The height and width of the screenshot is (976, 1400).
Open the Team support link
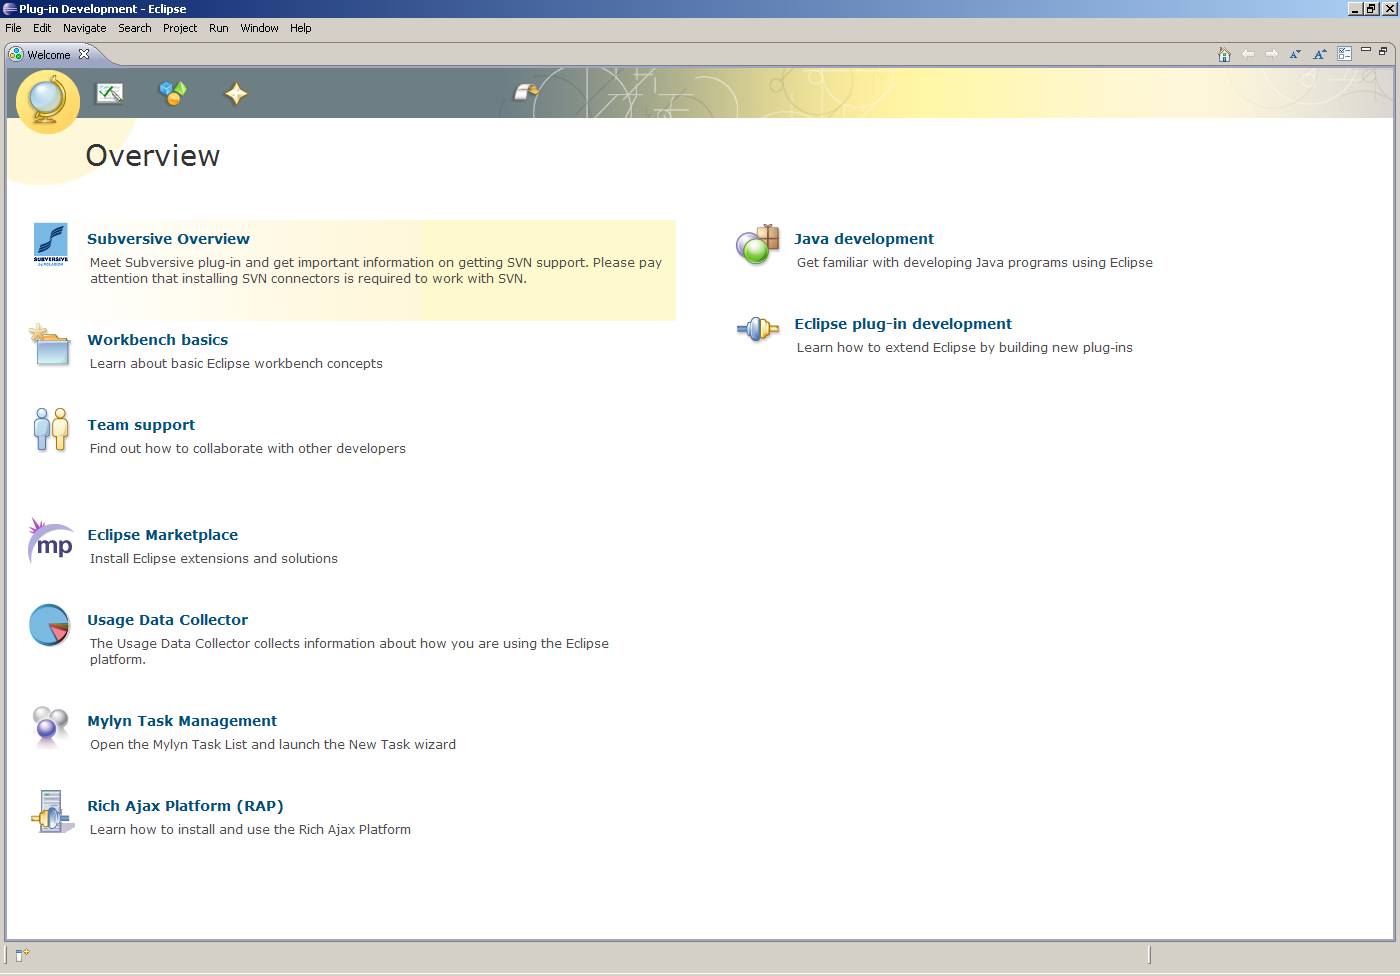141,425
